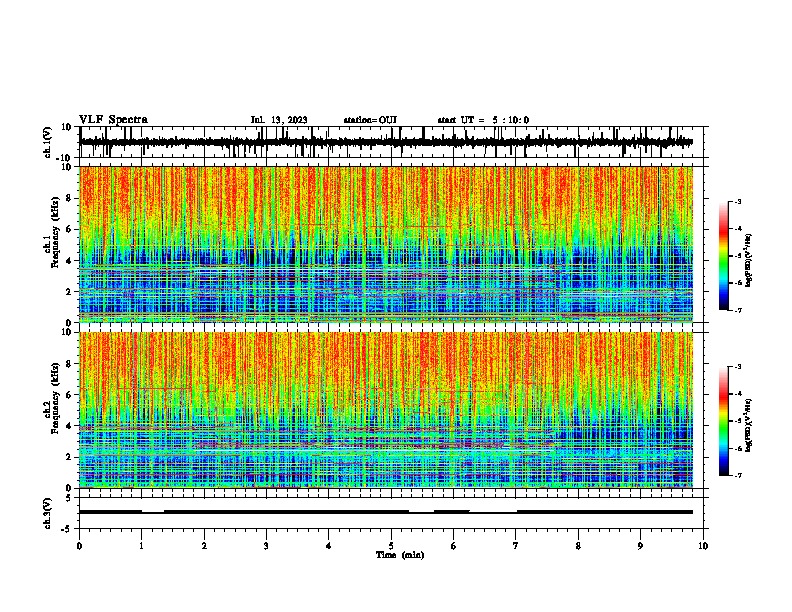
Task: Click the "-5" tick on ch.3(V) axis
Action: point(67,529)
